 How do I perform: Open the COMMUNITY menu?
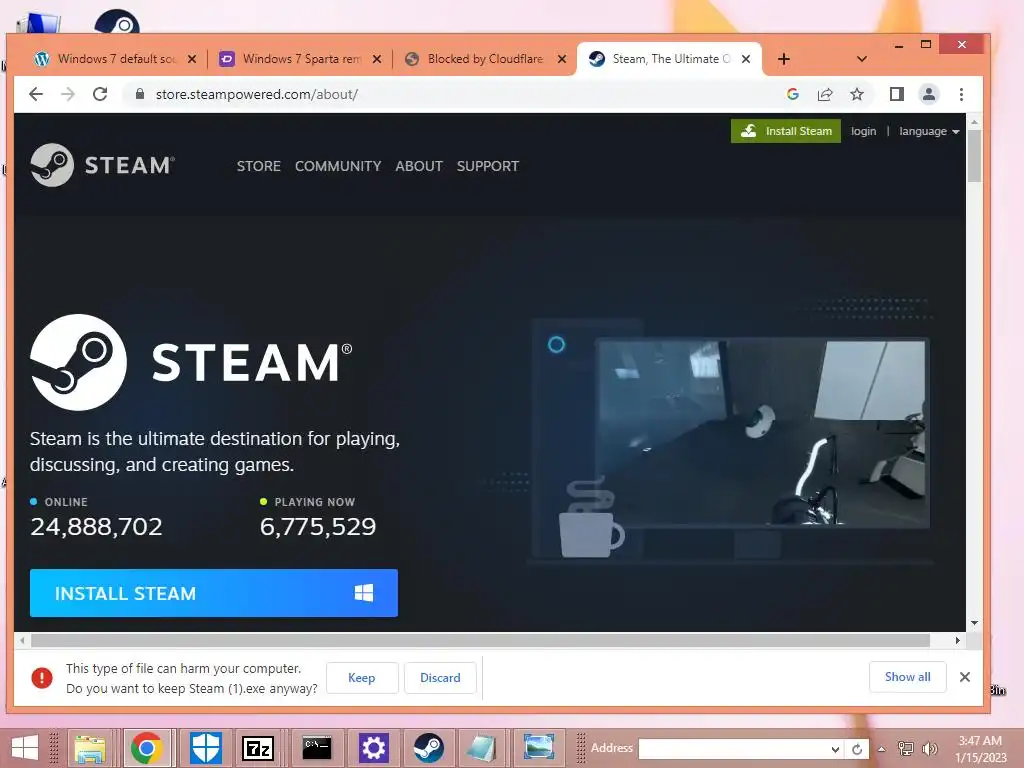pos(338,166)
